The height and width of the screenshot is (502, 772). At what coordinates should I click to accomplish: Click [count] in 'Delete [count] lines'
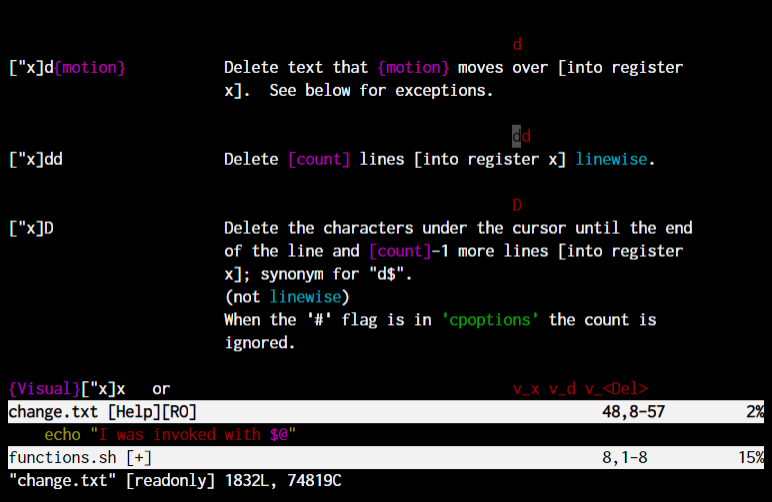(319, 159)
